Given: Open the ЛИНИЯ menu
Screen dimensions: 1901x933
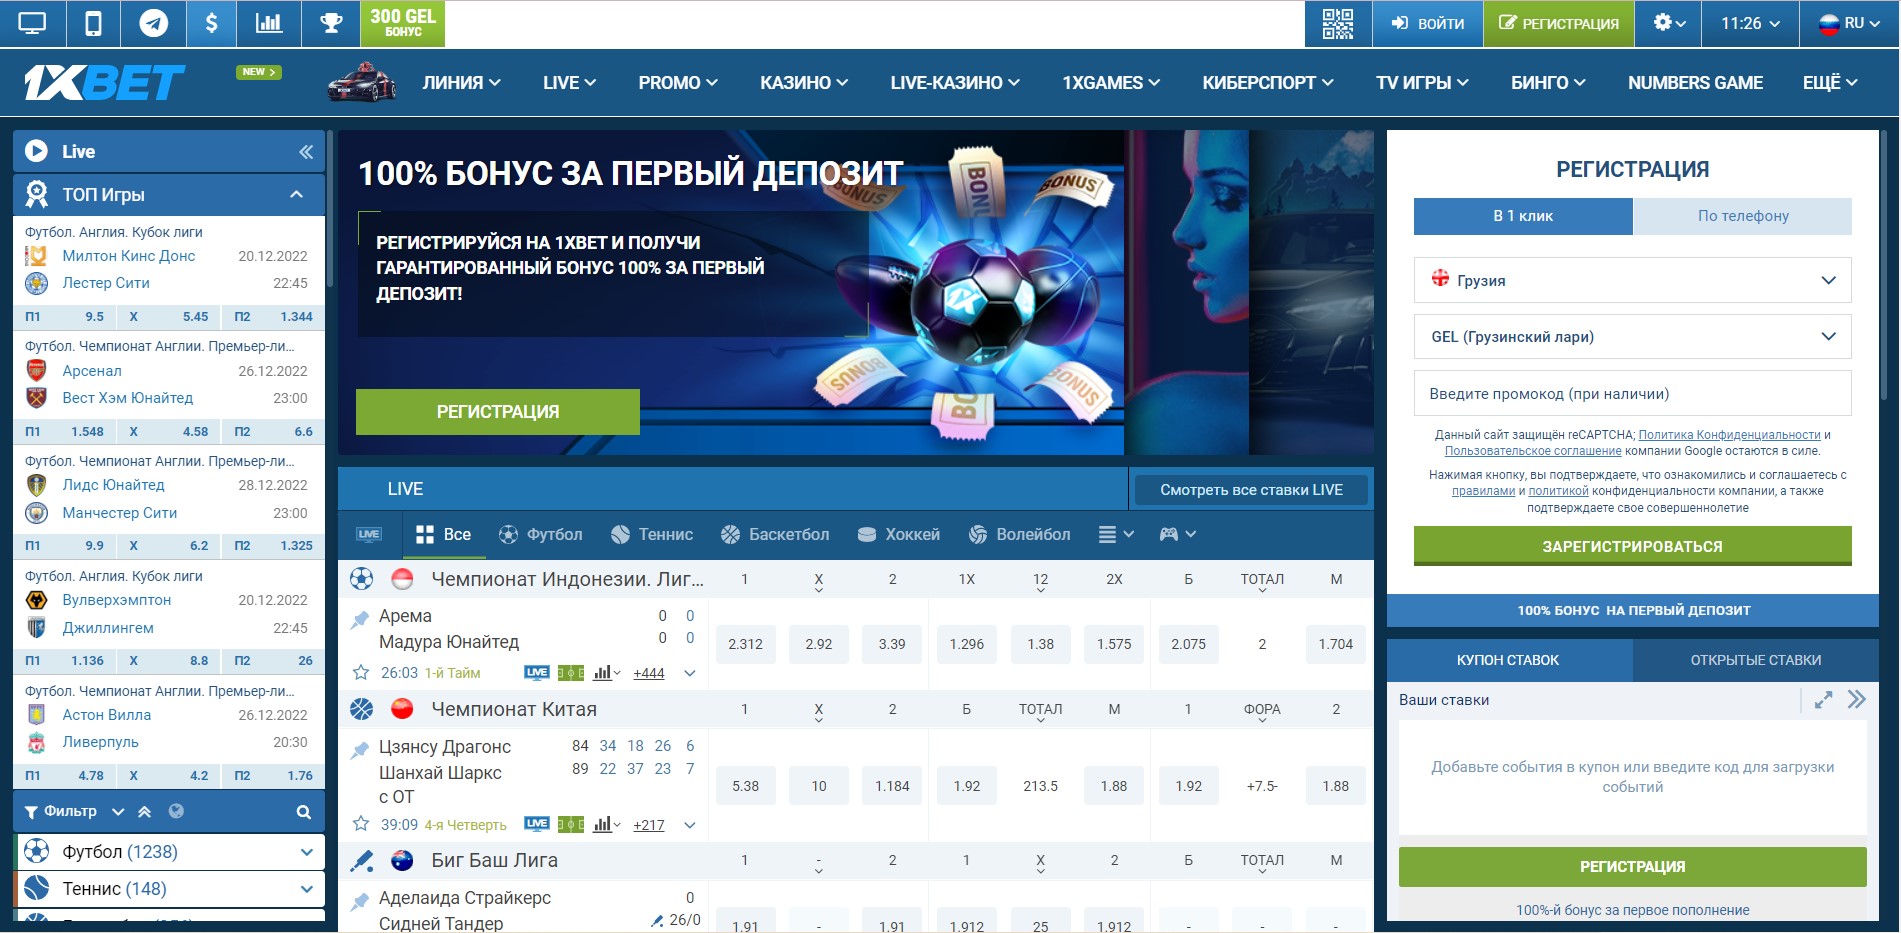Looking at the screenshot, I should tap(461, 83).
